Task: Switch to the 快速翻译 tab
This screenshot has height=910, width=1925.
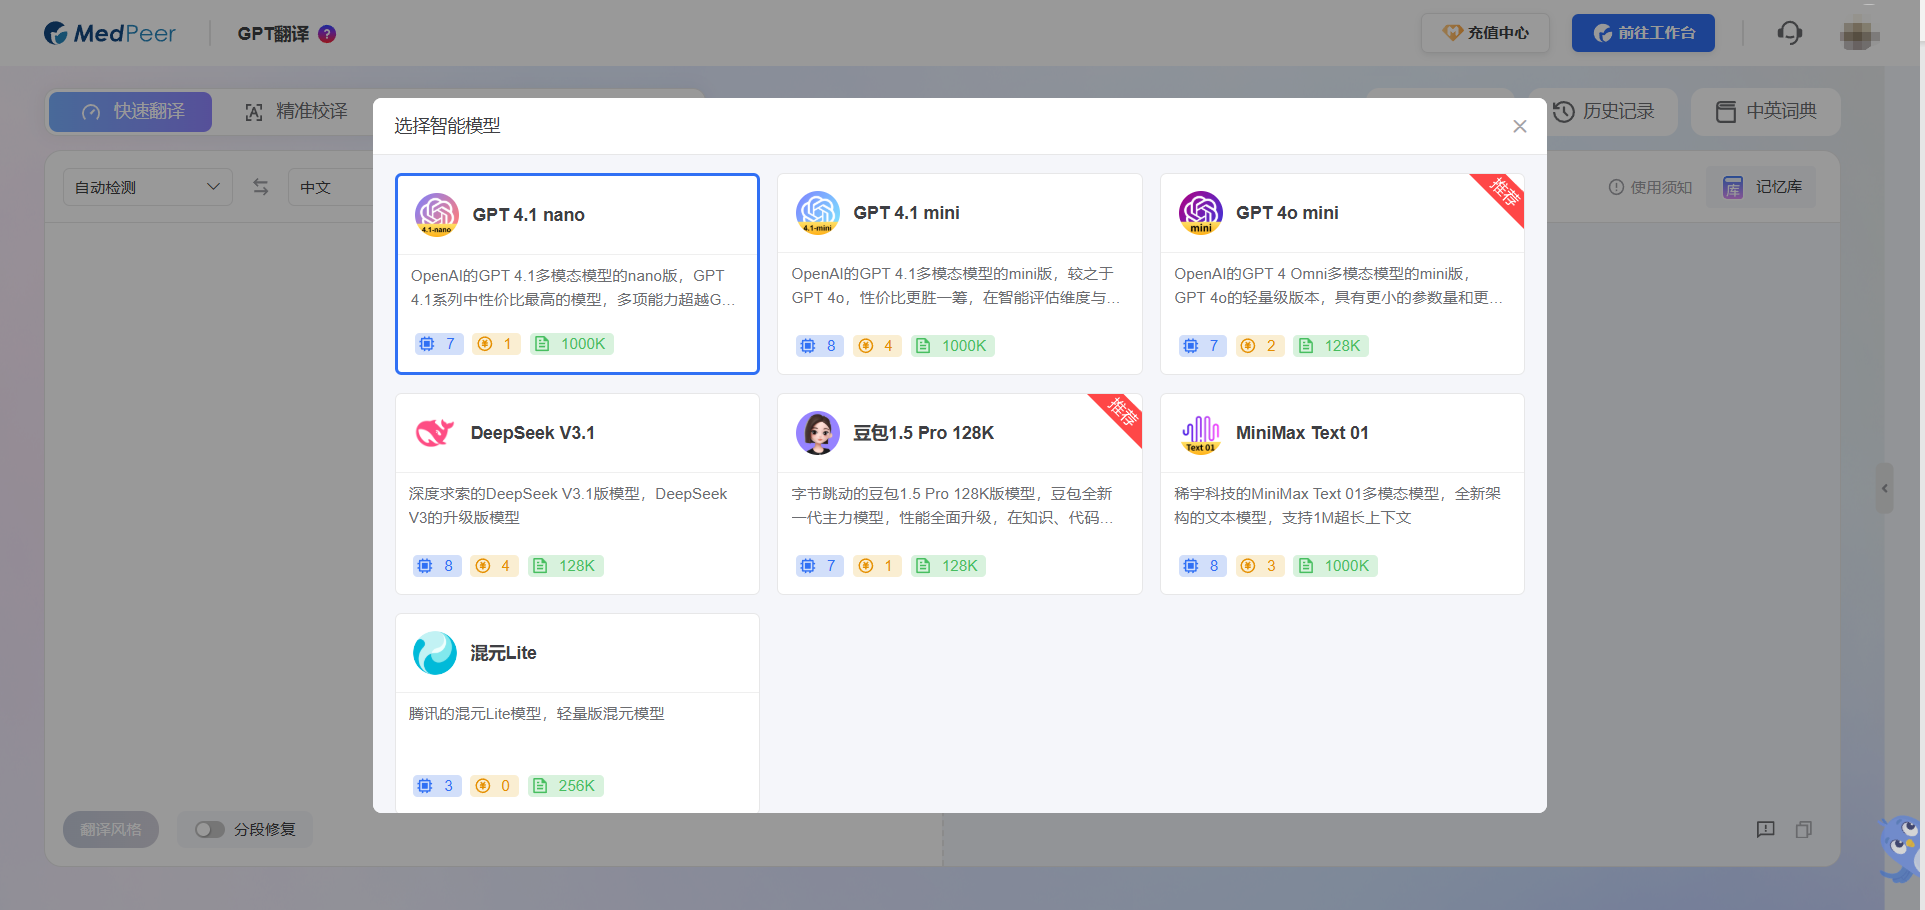Action: tap(131, 111)
